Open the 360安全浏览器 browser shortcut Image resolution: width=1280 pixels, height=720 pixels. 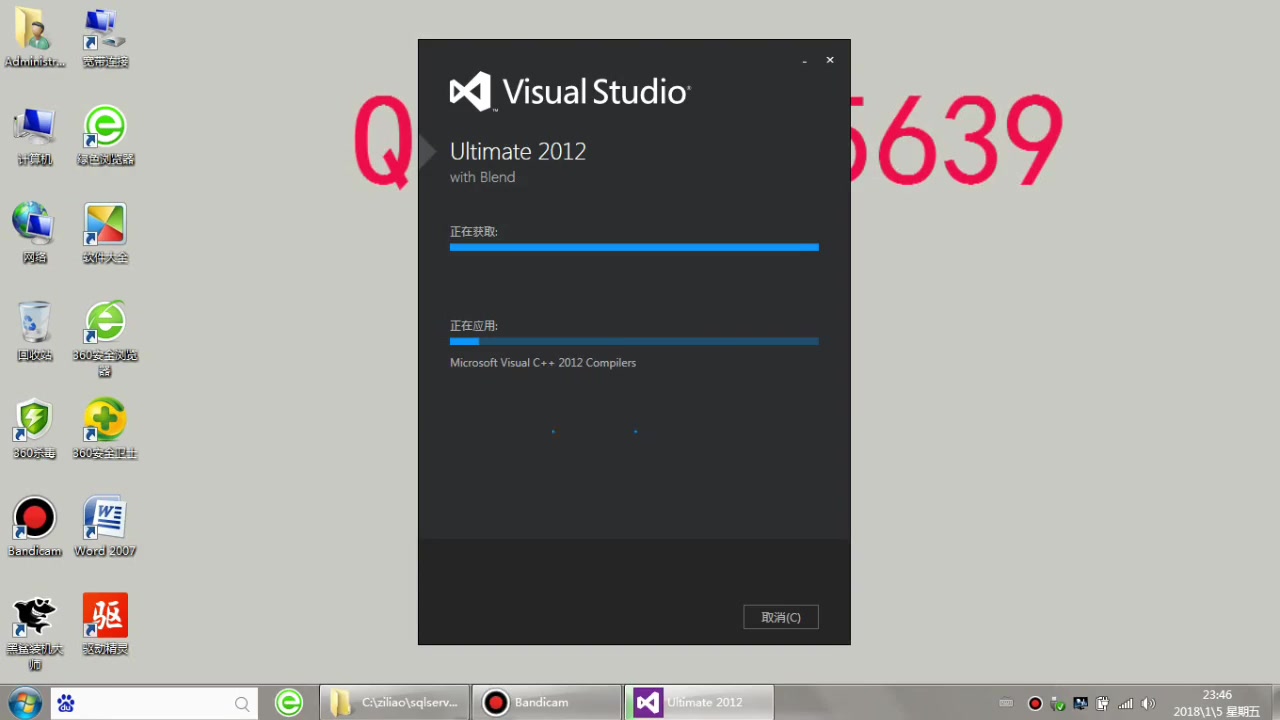pos(105,338)
